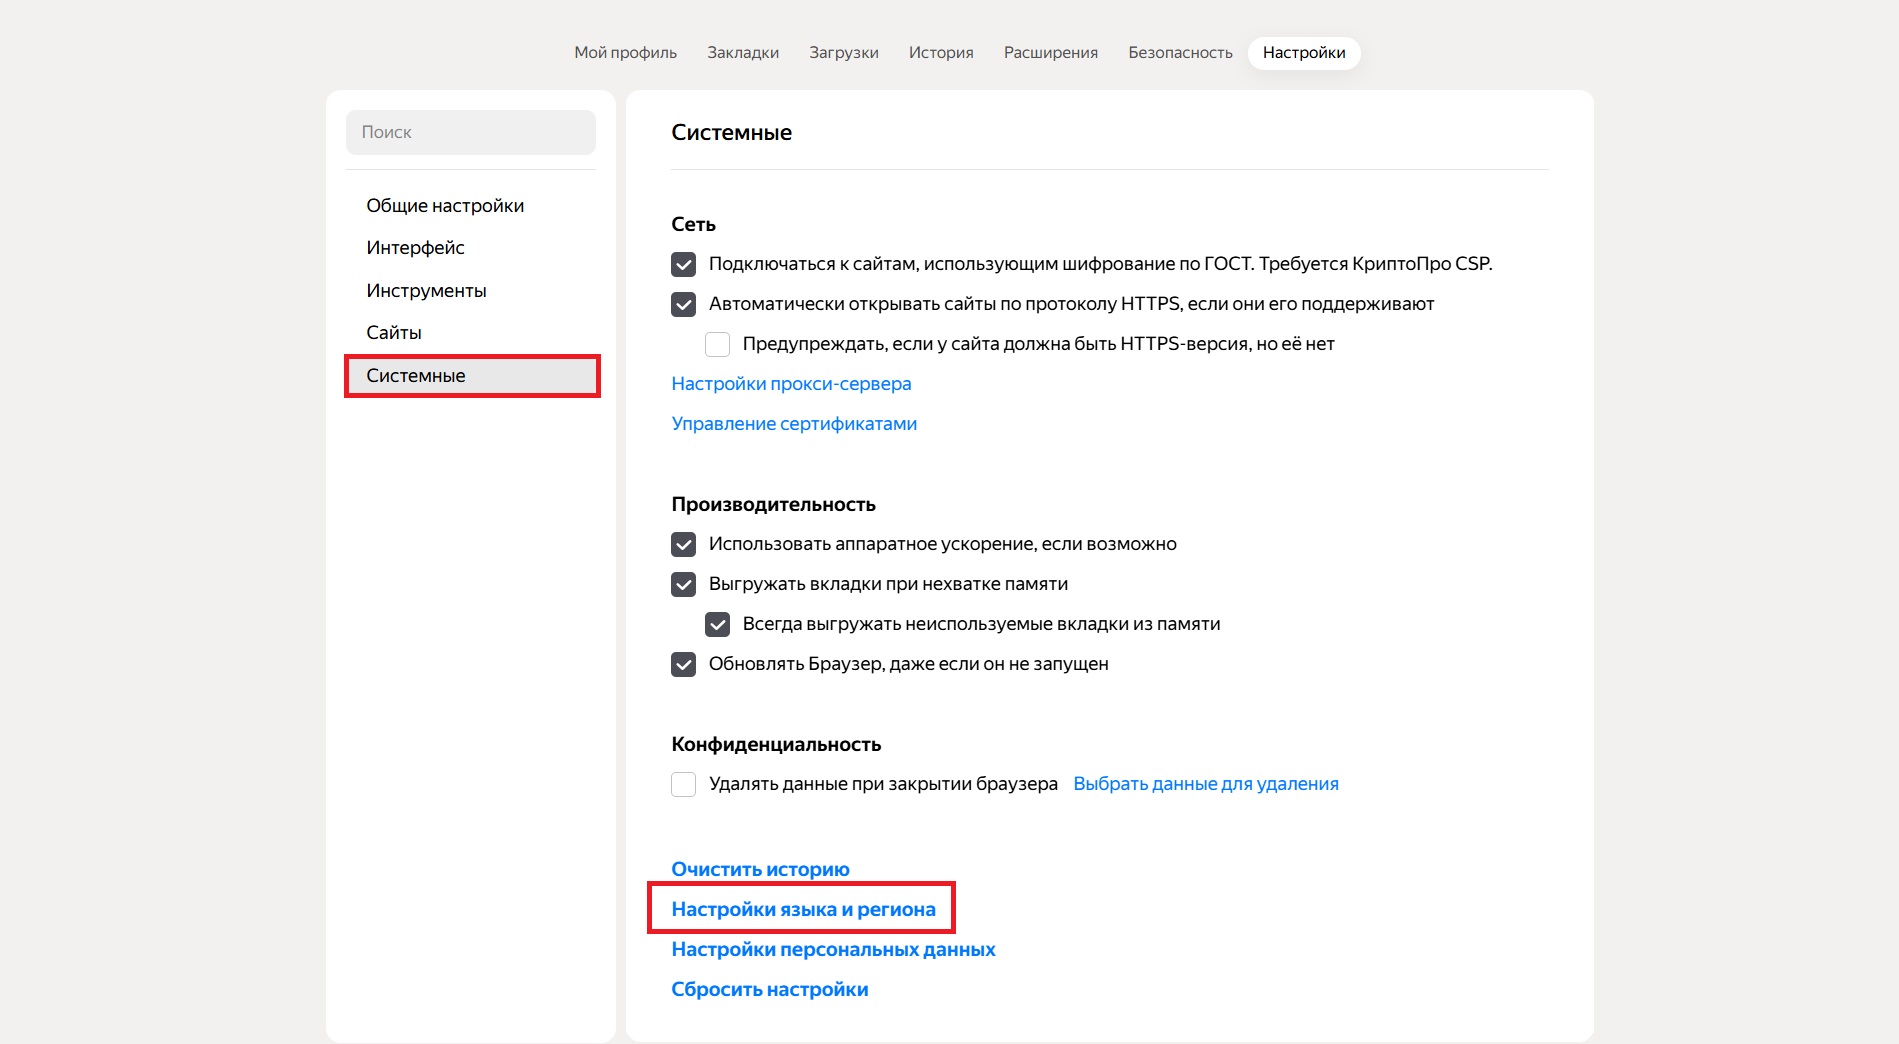1899x1044 pixels.
Task: Enable deleting data on browser close
Action: pyautogui.click(x=684, y=784)
